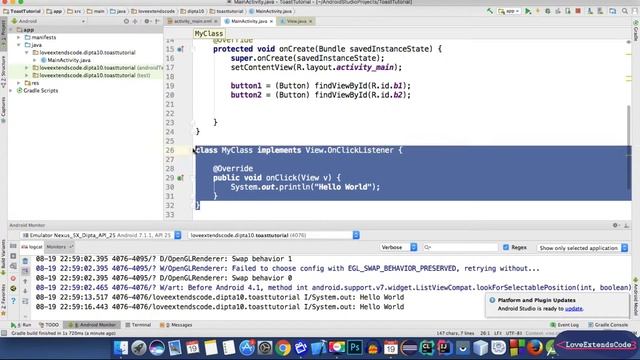Expand the Gradle Scripts node arrow
The image size is (640, 360).
11,91
